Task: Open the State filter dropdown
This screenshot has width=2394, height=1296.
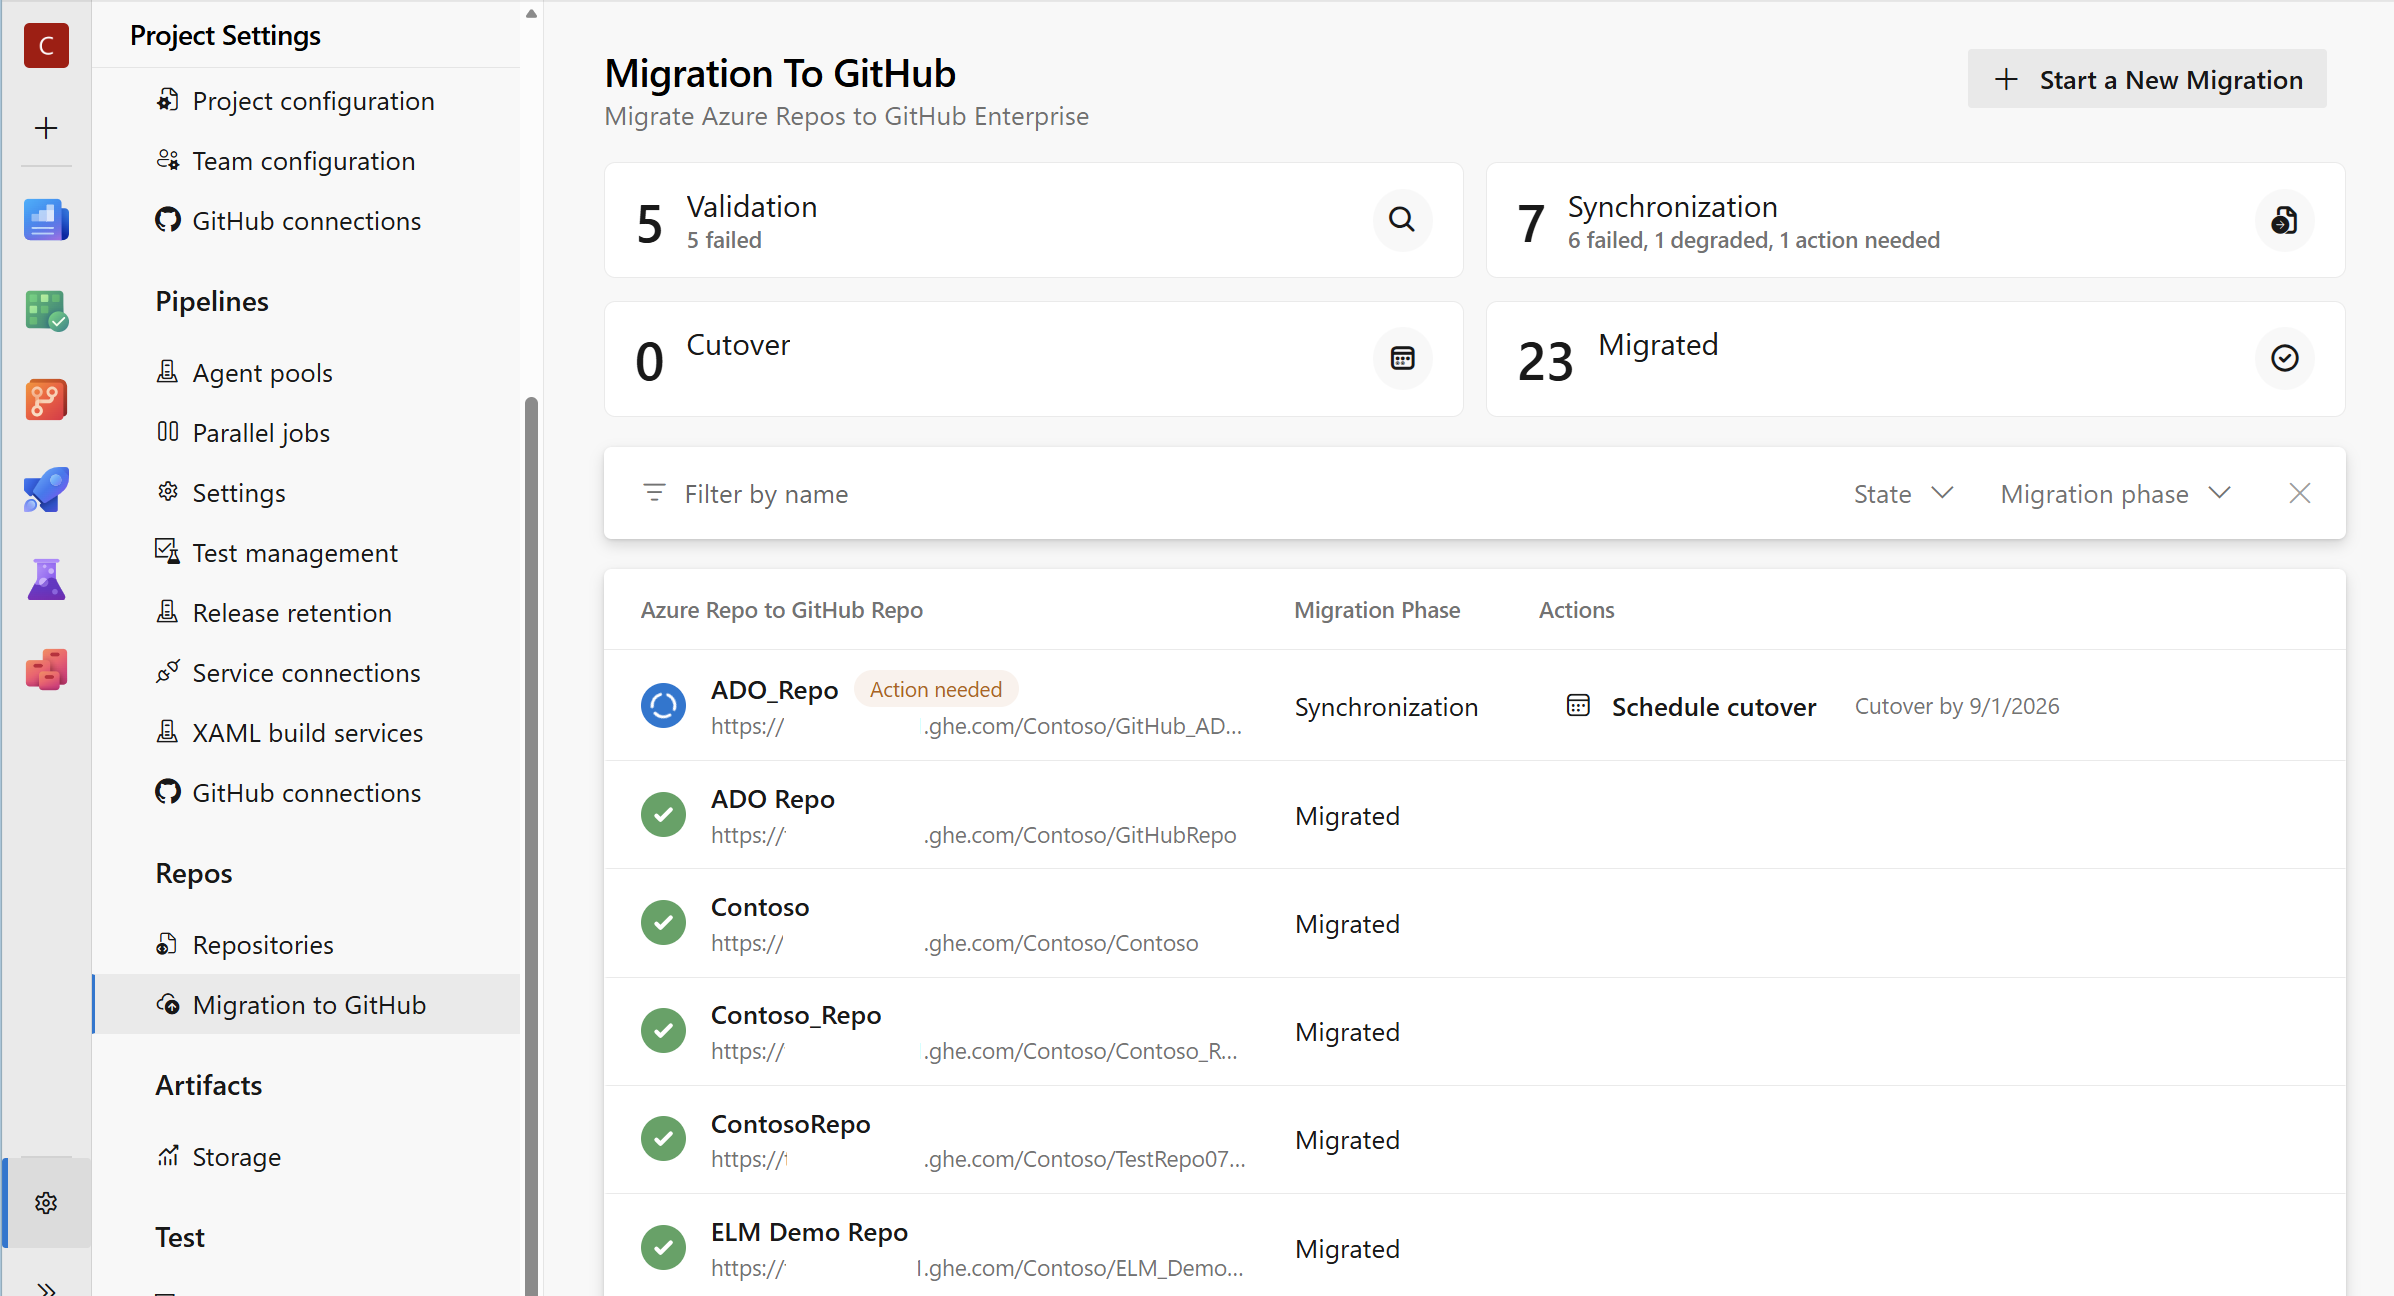Action: [1903, 494]
